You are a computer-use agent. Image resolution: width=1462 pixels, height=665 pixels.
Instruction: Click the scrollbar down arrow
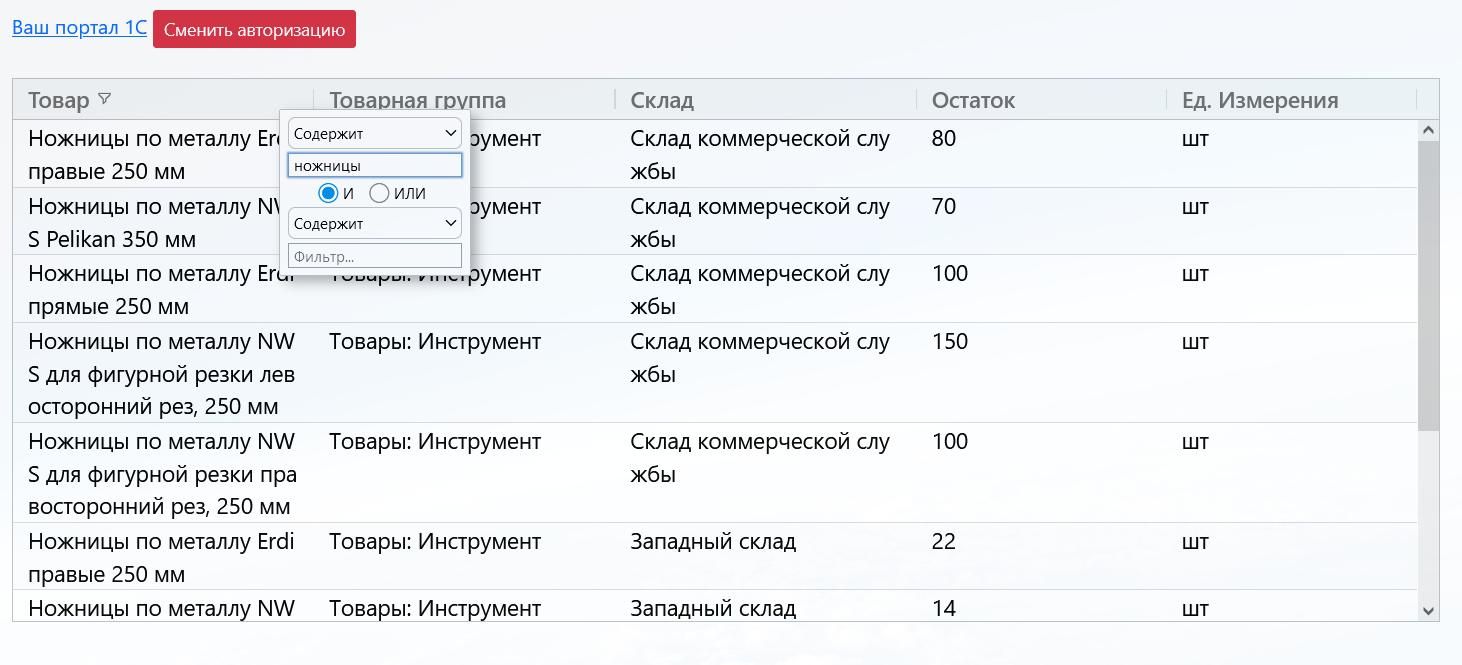point(1428,610)
